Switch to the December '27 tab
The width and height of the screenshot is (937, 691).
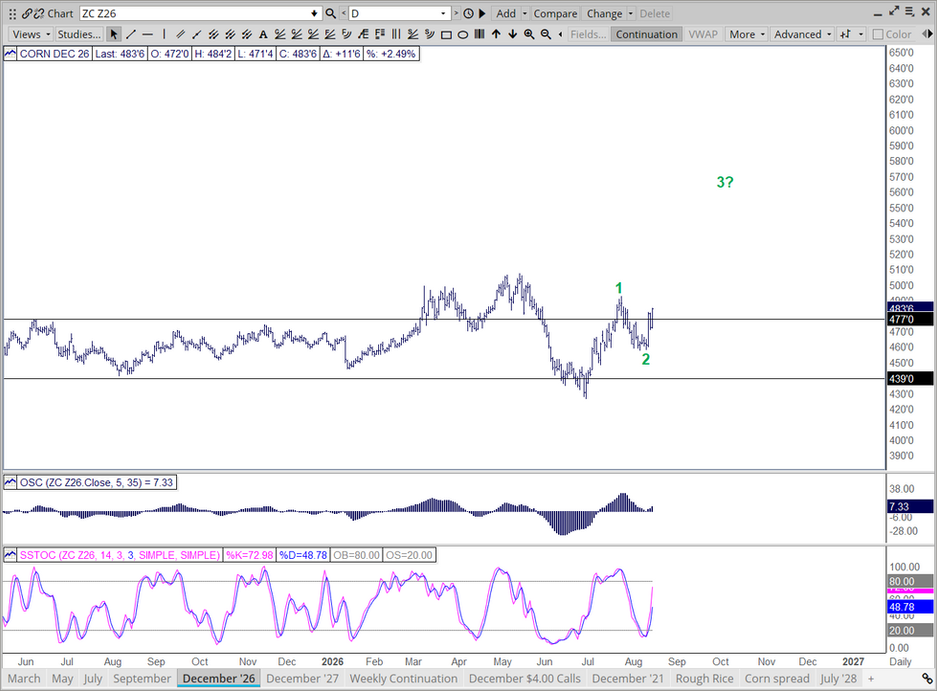pos(302,678)
